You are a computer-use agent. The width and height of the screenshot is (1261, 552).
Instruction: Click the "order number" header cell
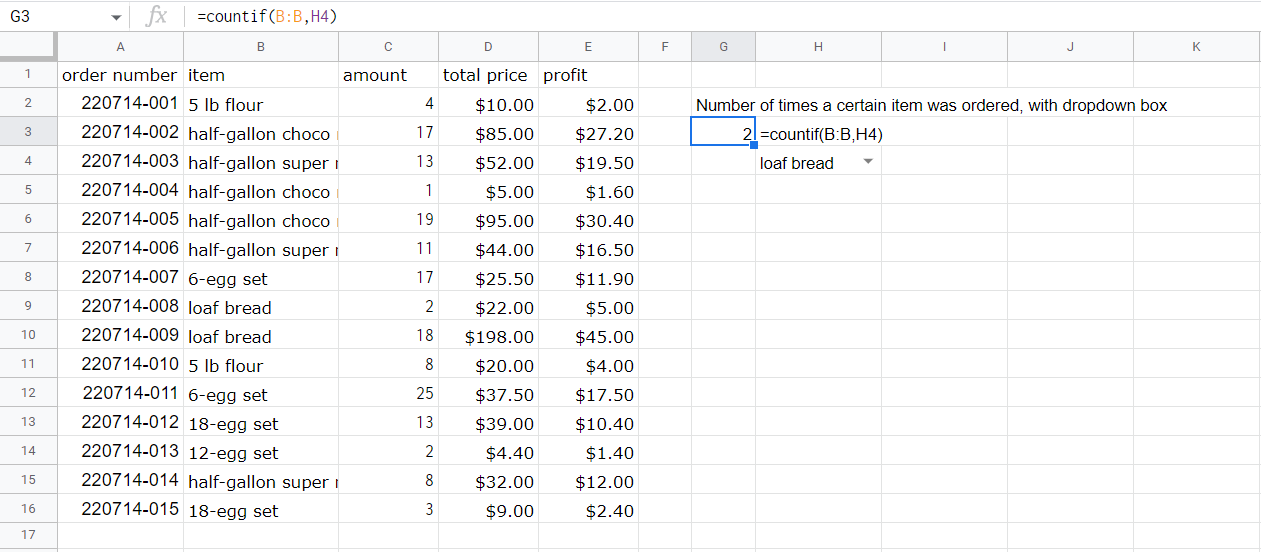coord(120,75)
